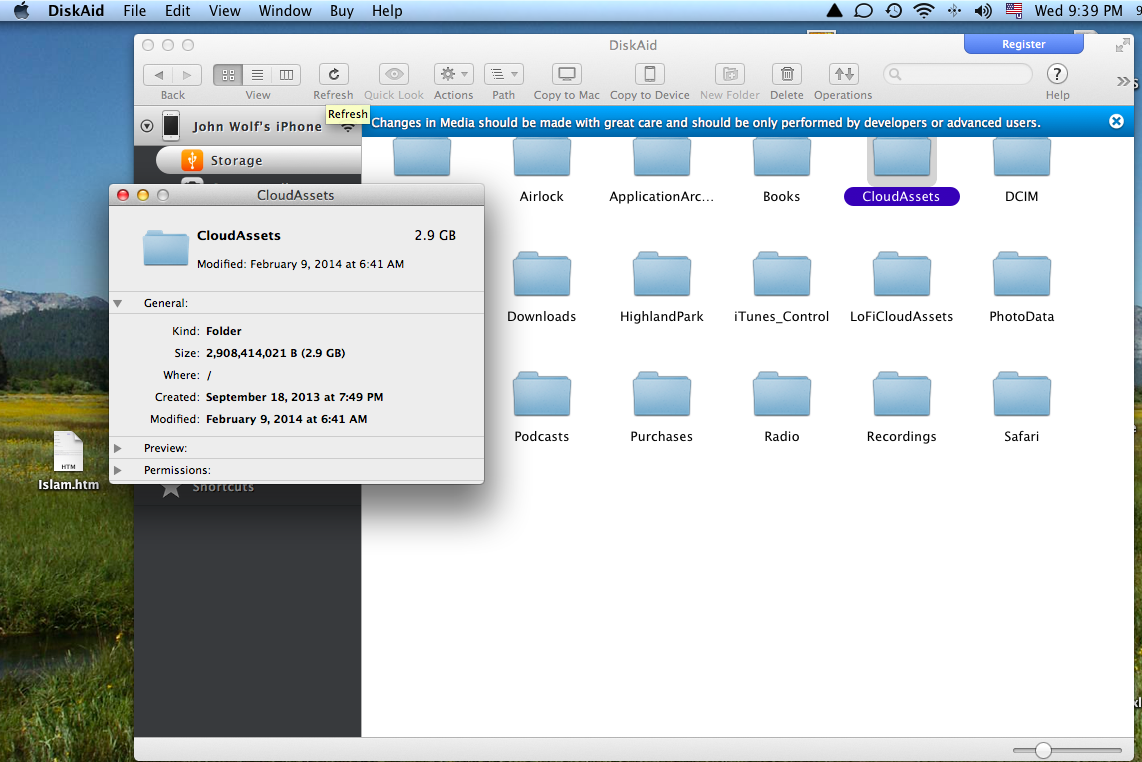Select the Podcasts folder
The height and width of the screenshot is (762, 1142).
(x=541, y=408)
